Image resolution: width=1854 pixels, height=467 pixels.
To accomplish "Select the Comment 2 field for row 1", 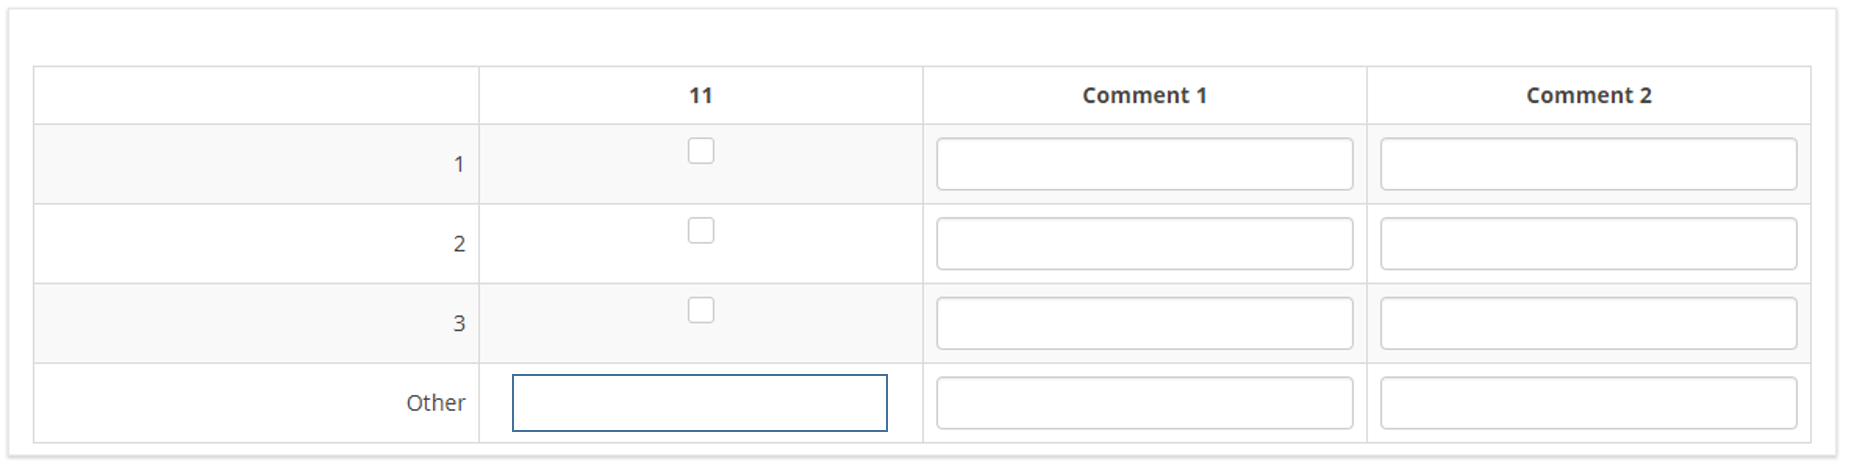I will pos(1588,164).
